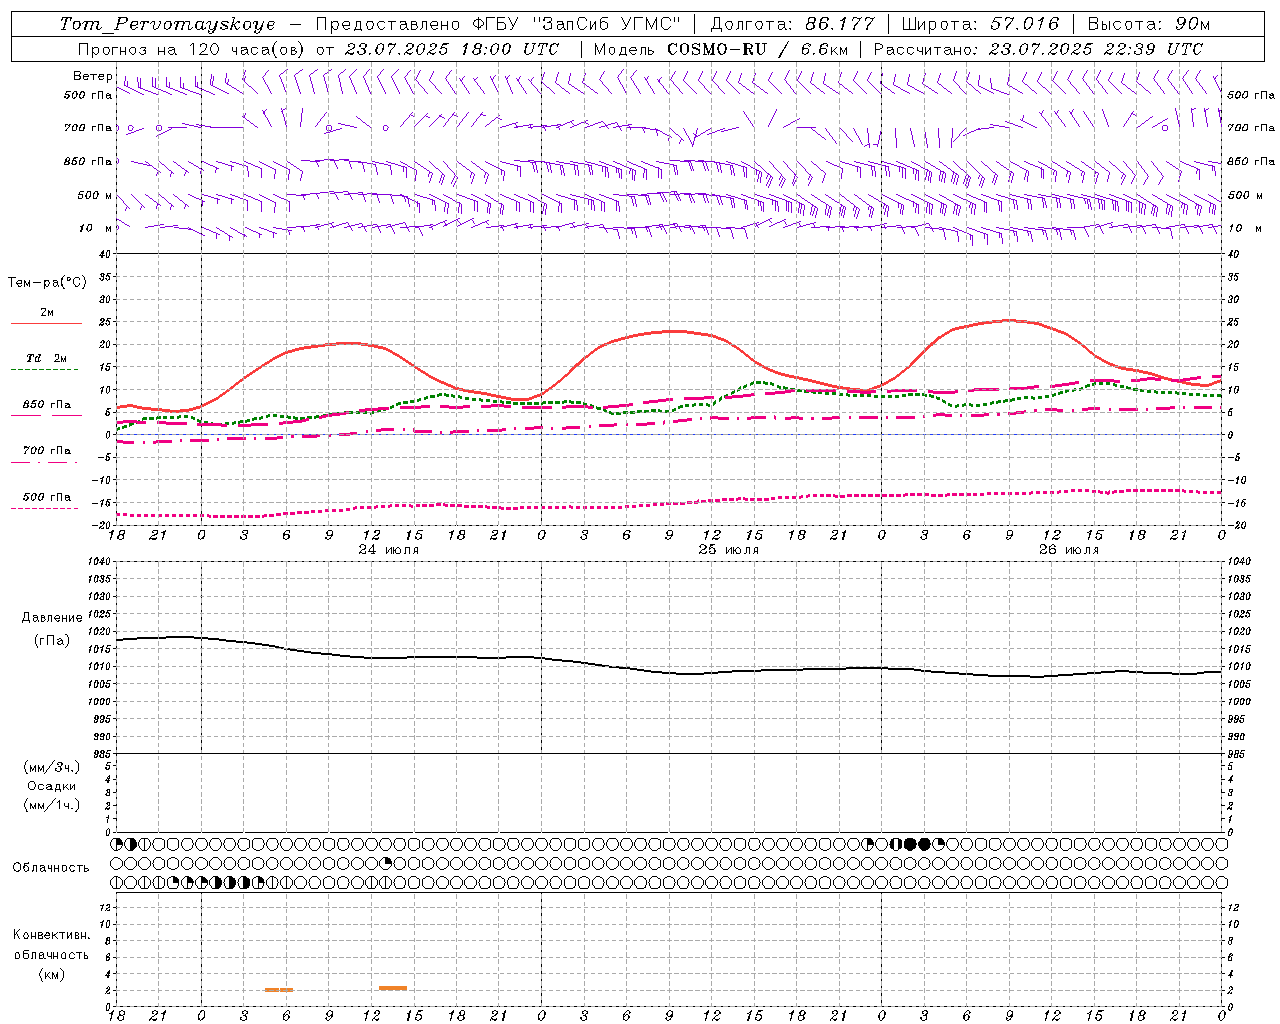Click the 850 гПа temperature legend entry
This screenshot has width=1280, height=1024.
46,405
